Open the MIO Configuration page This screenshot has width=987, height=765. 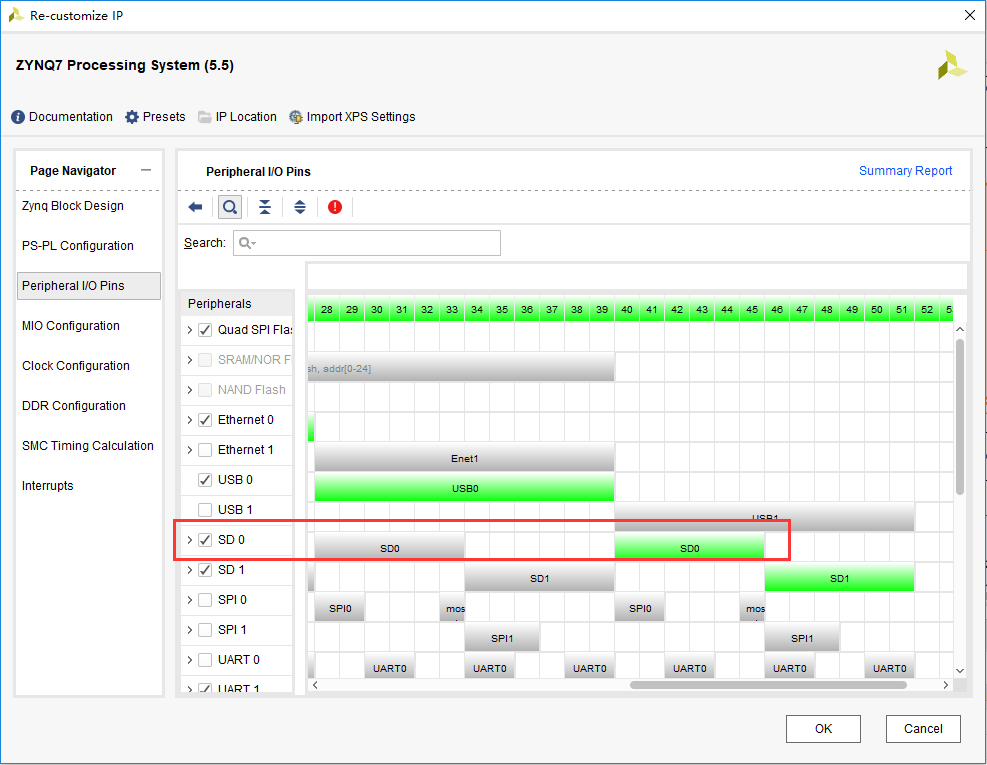click(70, 326)
